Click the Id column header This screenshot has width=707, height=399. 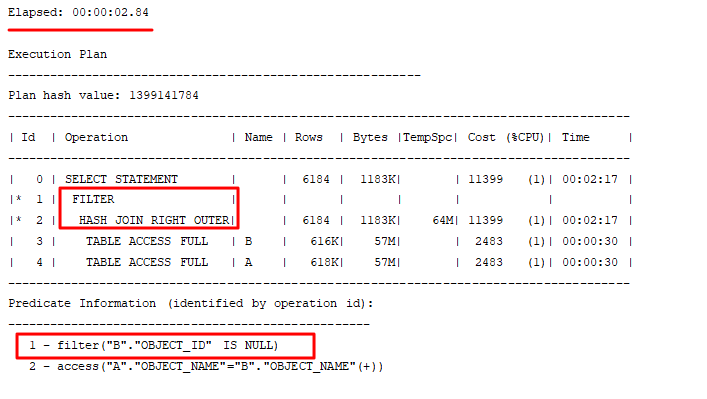pyautogui.click(x=28, y=137)
